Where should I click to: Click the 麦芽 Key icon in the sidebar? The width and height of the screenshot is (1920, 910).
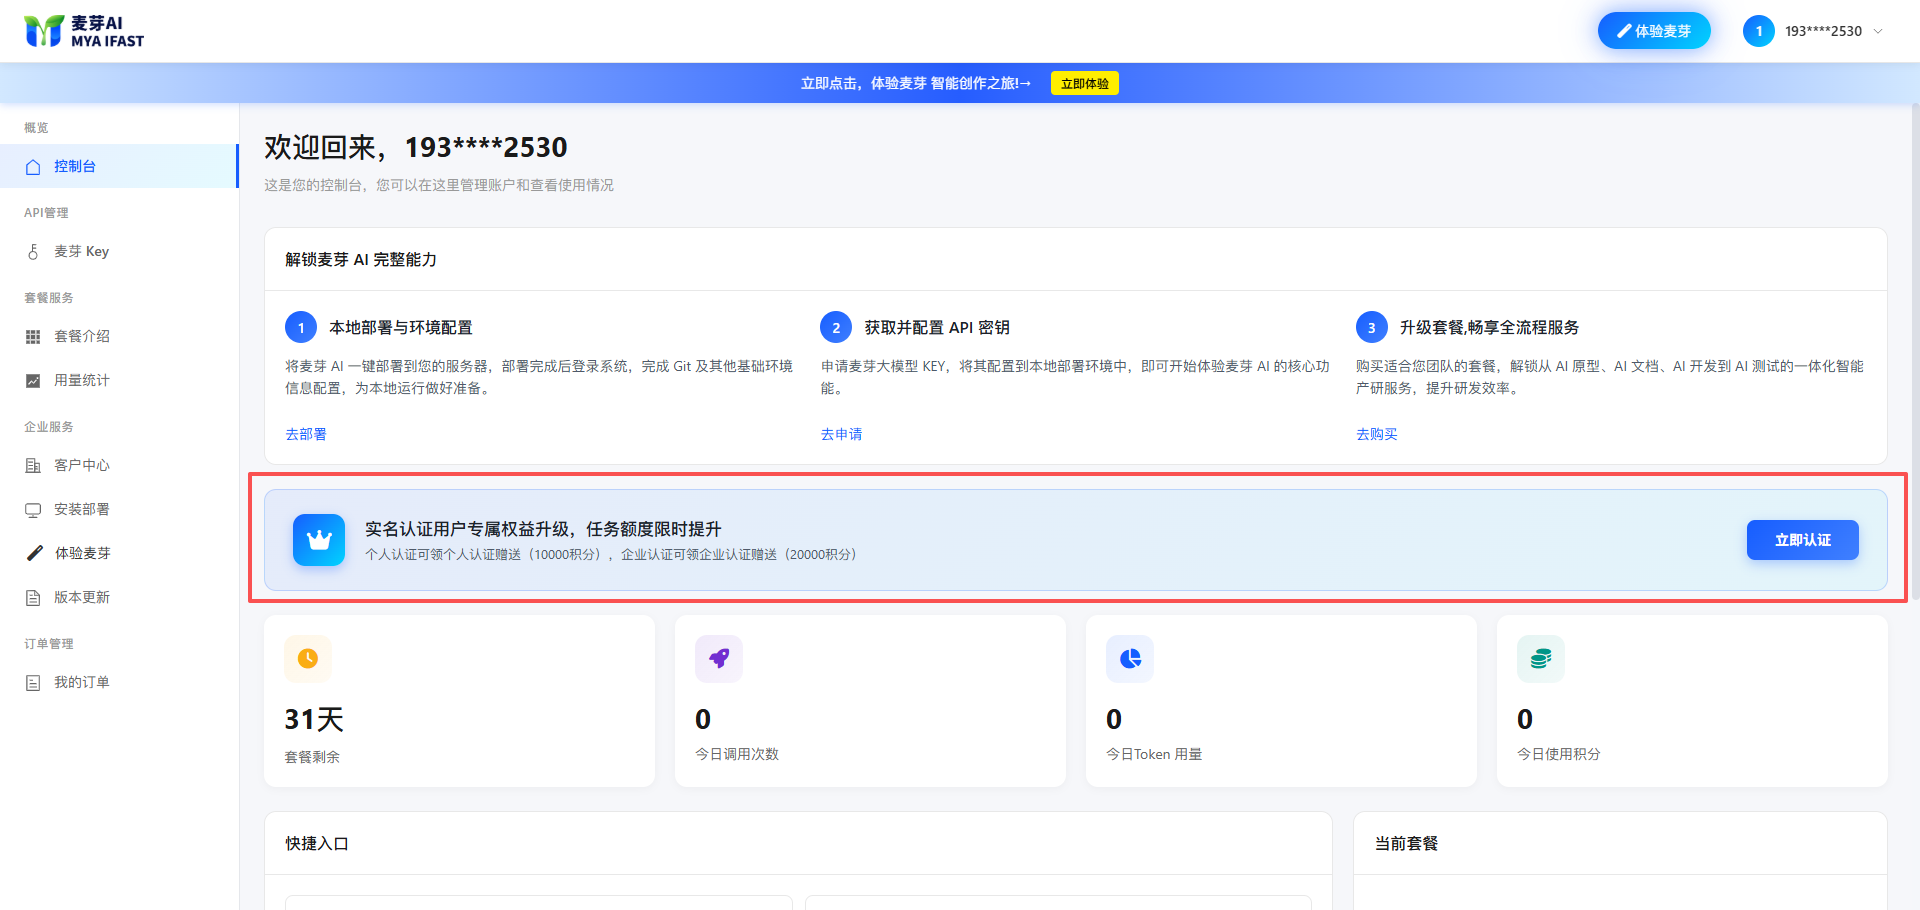pos(33,252)
